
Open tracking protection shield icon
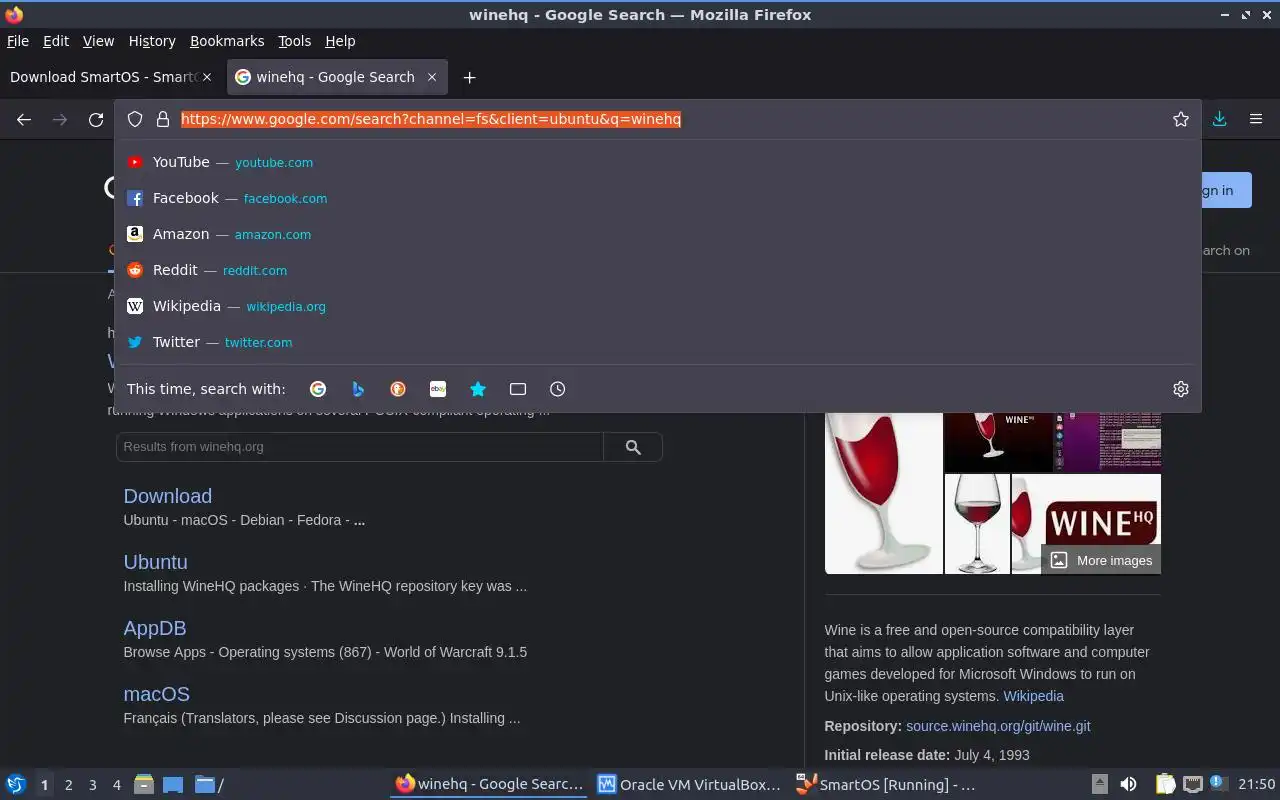tap(135, 119)
